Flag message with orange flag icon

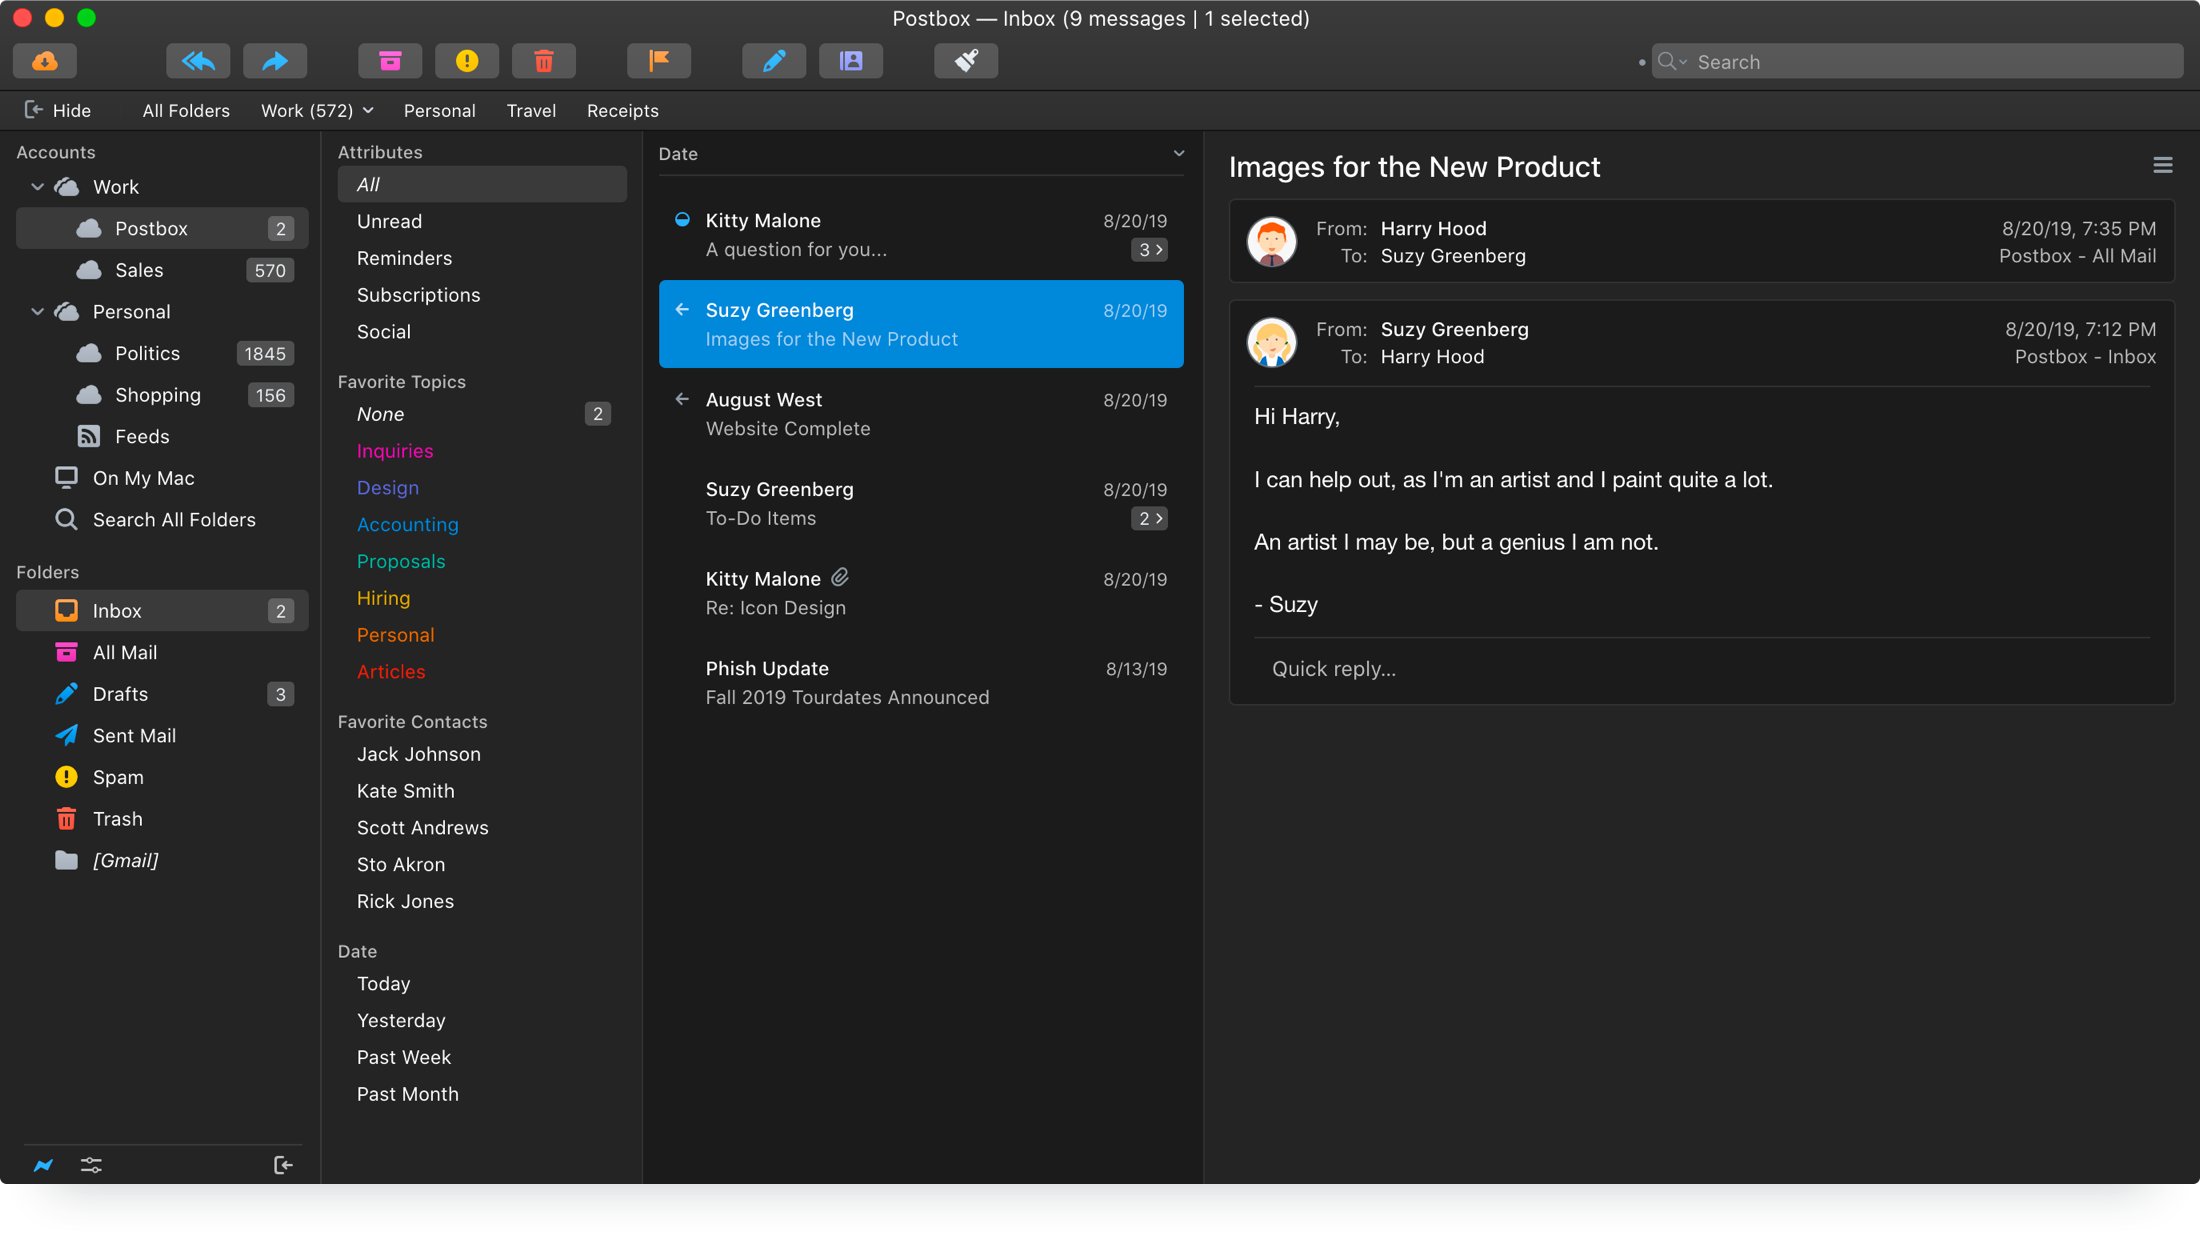coord(659,61)
